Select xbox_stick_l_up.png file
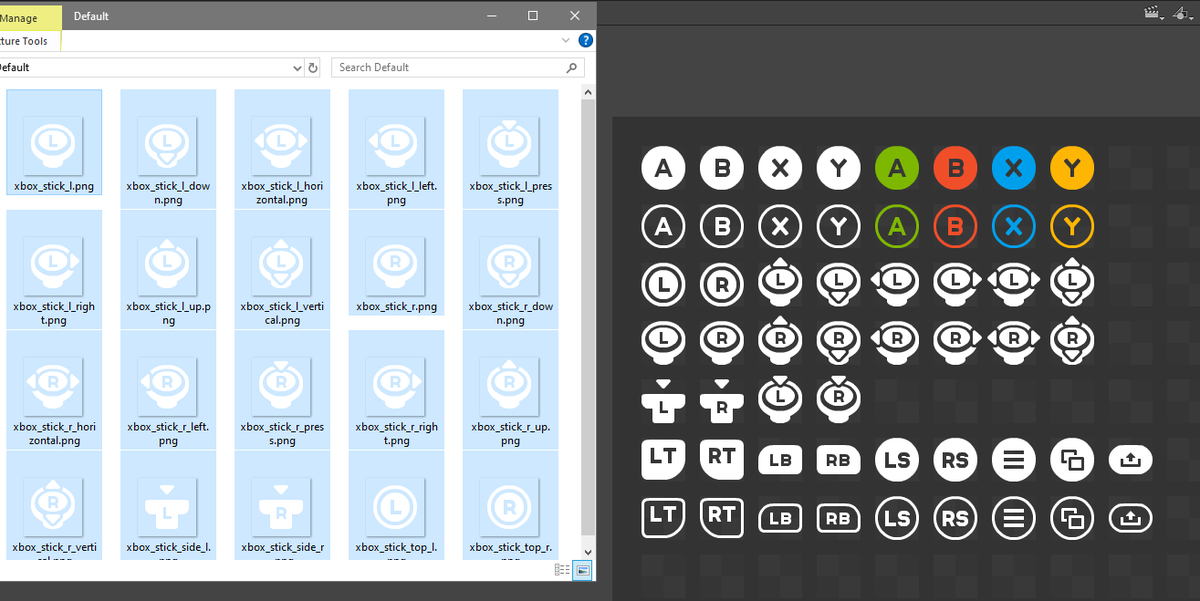 [x=168, y=268]
